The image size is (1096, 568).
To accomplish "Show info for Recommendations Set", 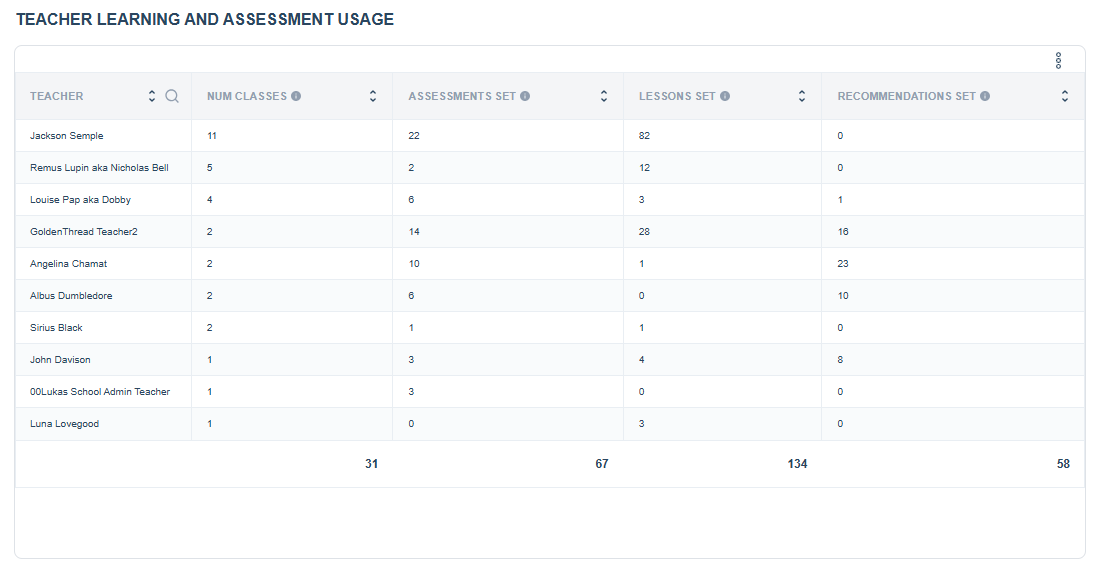I will tap(985, 96).
